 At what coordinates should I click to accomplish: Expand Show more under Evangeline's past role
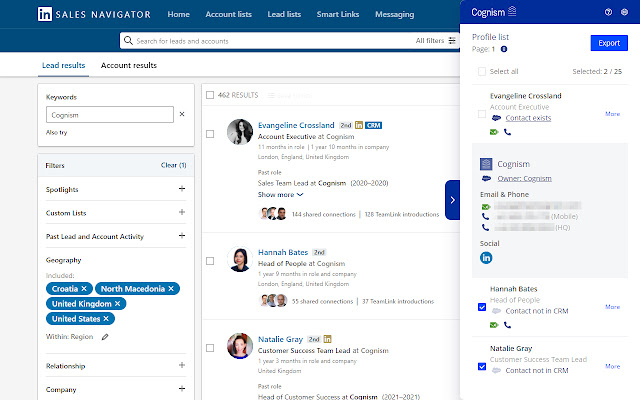280,195
